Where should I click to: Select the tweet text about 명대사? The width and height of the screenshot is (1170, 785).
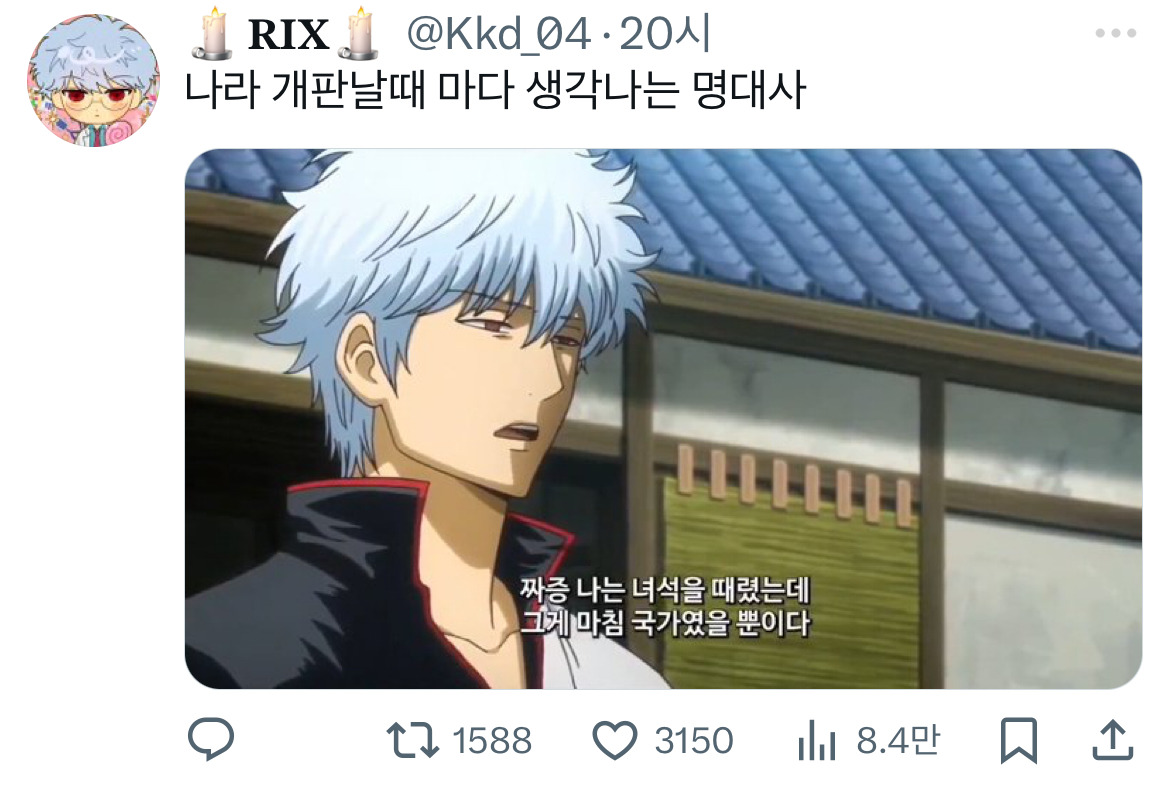(x=495, y=91)
